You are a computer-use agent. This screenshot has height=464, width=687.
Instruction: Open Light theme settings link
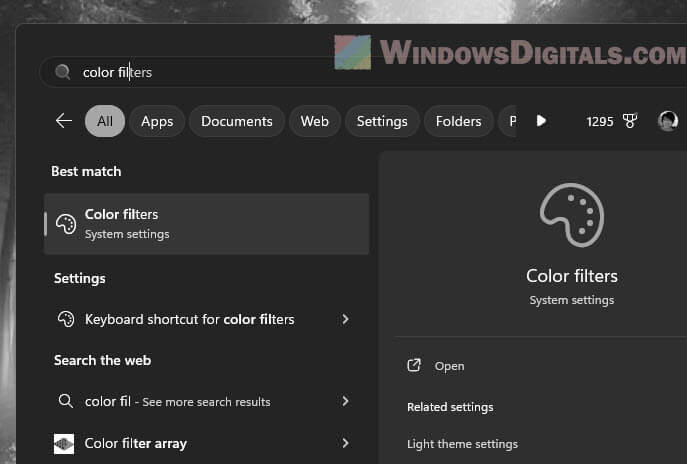click(x=462, y=444)
